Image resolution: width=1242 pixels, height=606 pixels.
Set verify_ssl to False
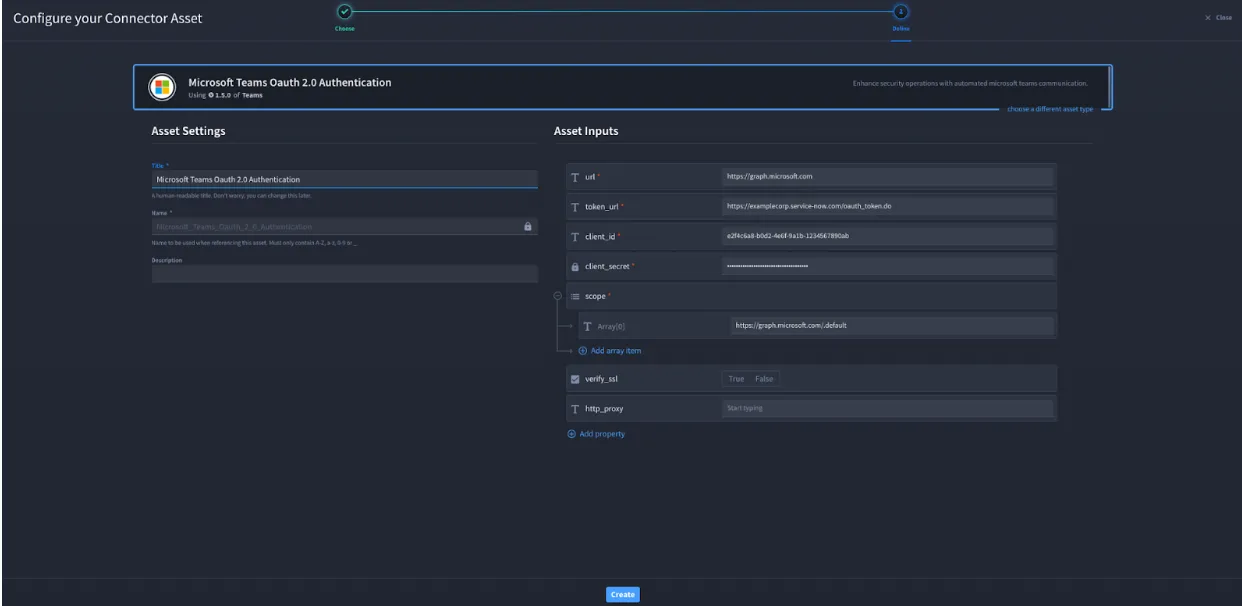(x=764, y=379)
